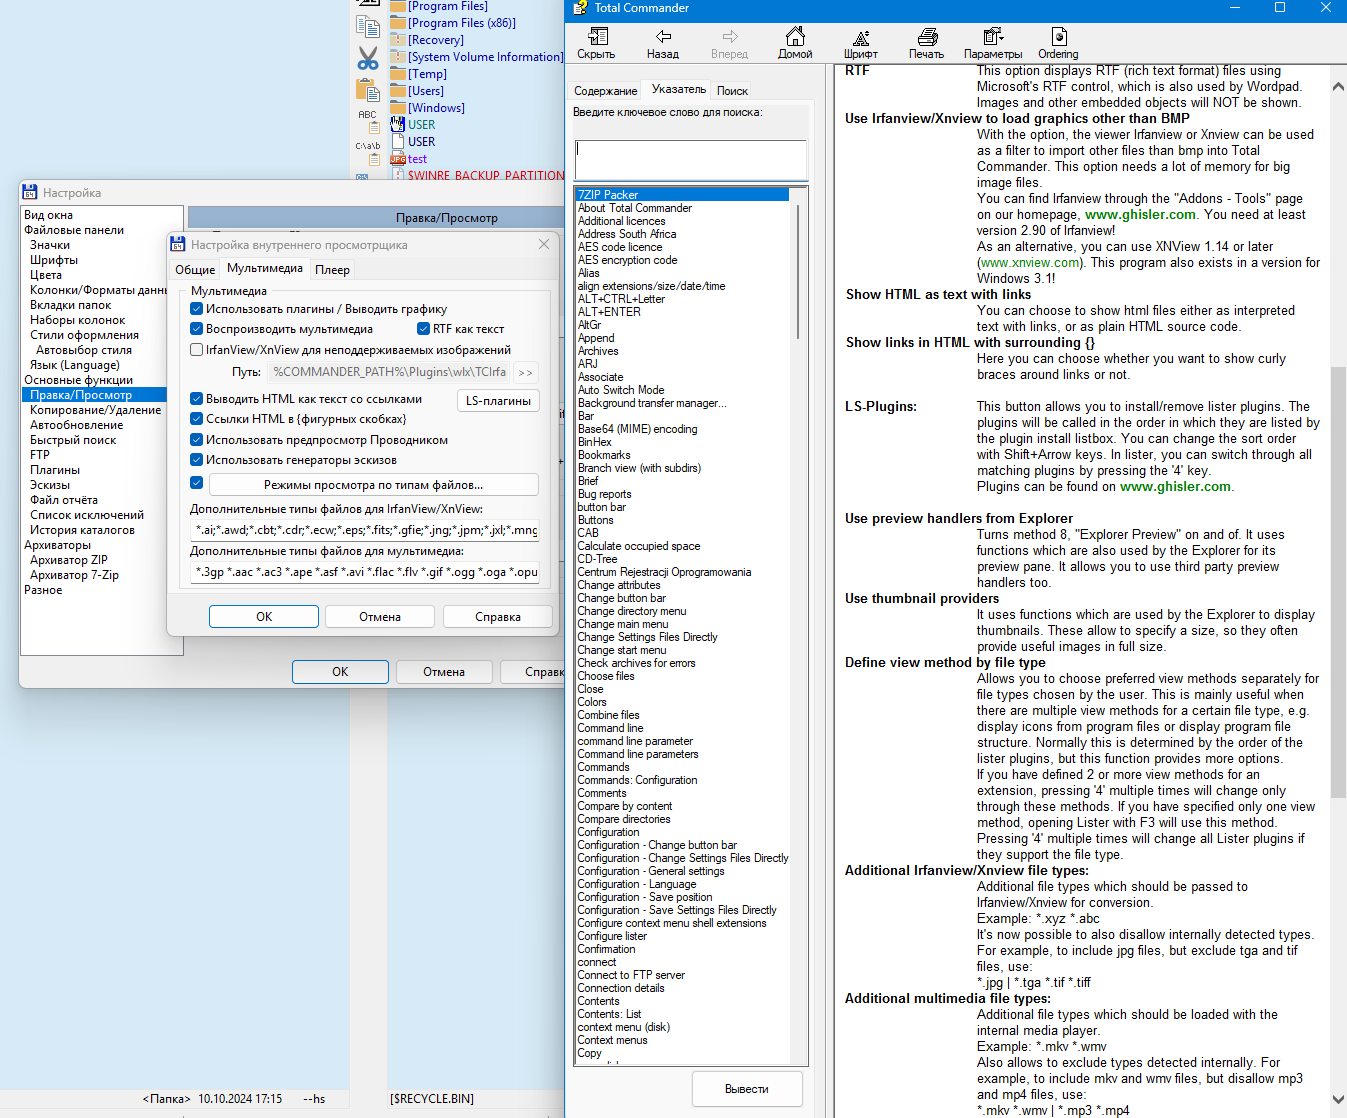1347x1118 pixels.
Task: Click the paste clipboard icon below the scissors
Action: click(368, 88)
